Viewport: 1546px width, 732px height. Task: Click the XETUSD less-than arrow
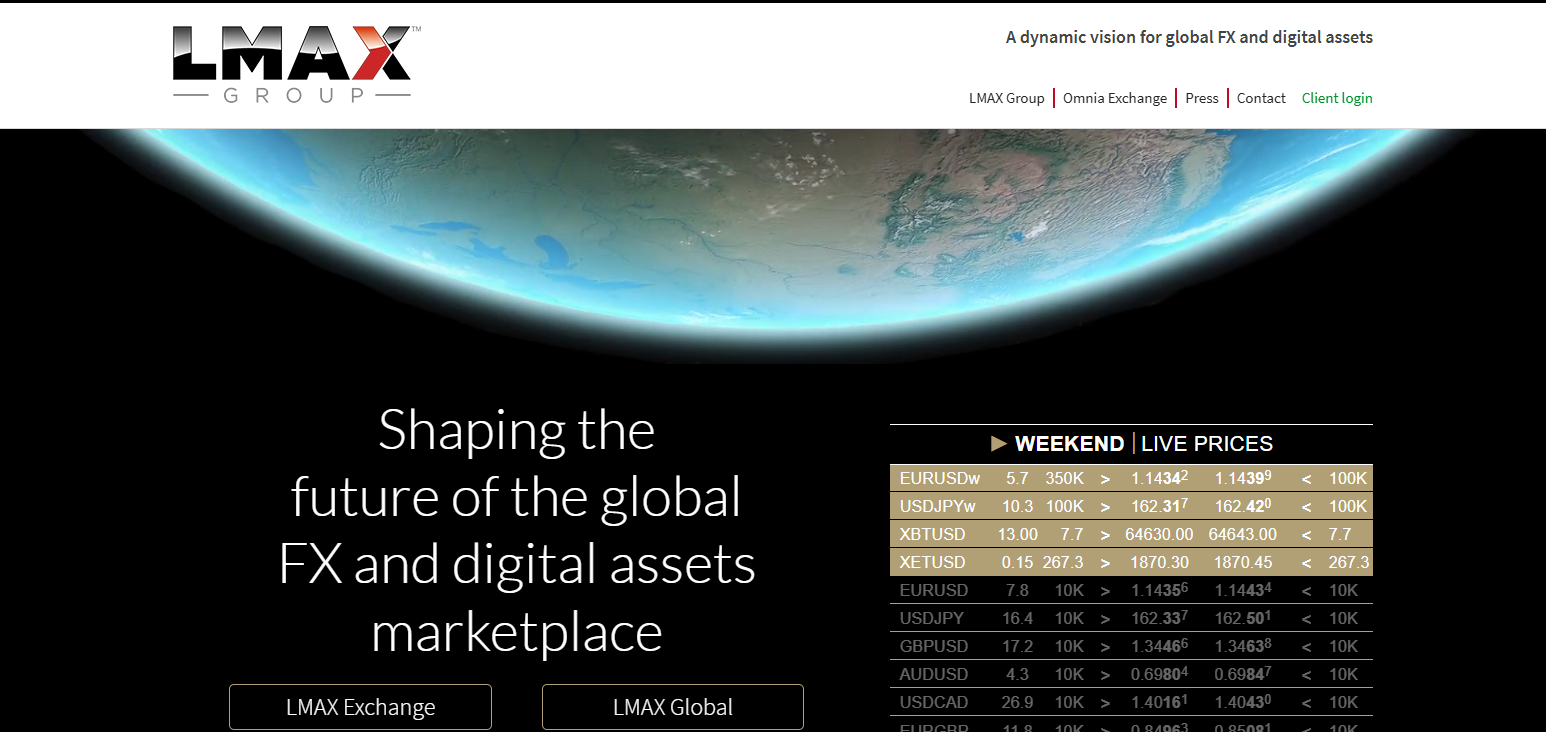[x=1306, y=563]
